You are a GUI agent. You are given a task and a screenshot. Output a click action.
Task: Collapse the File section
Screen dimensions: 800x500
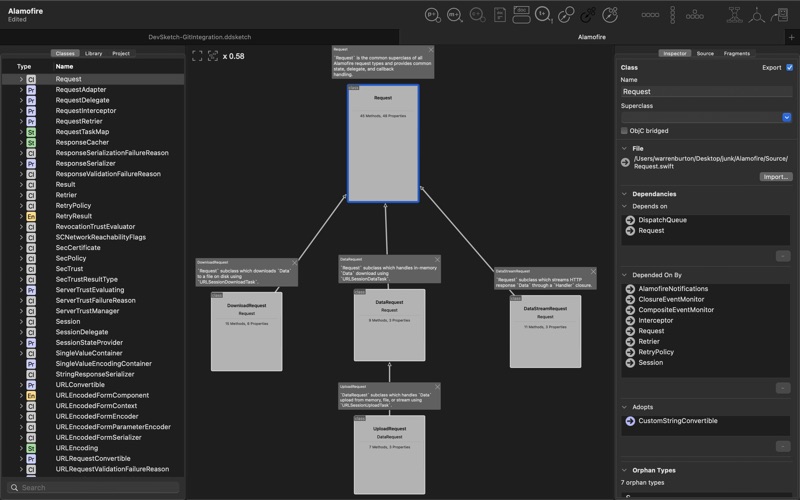[x=624, y=148]
